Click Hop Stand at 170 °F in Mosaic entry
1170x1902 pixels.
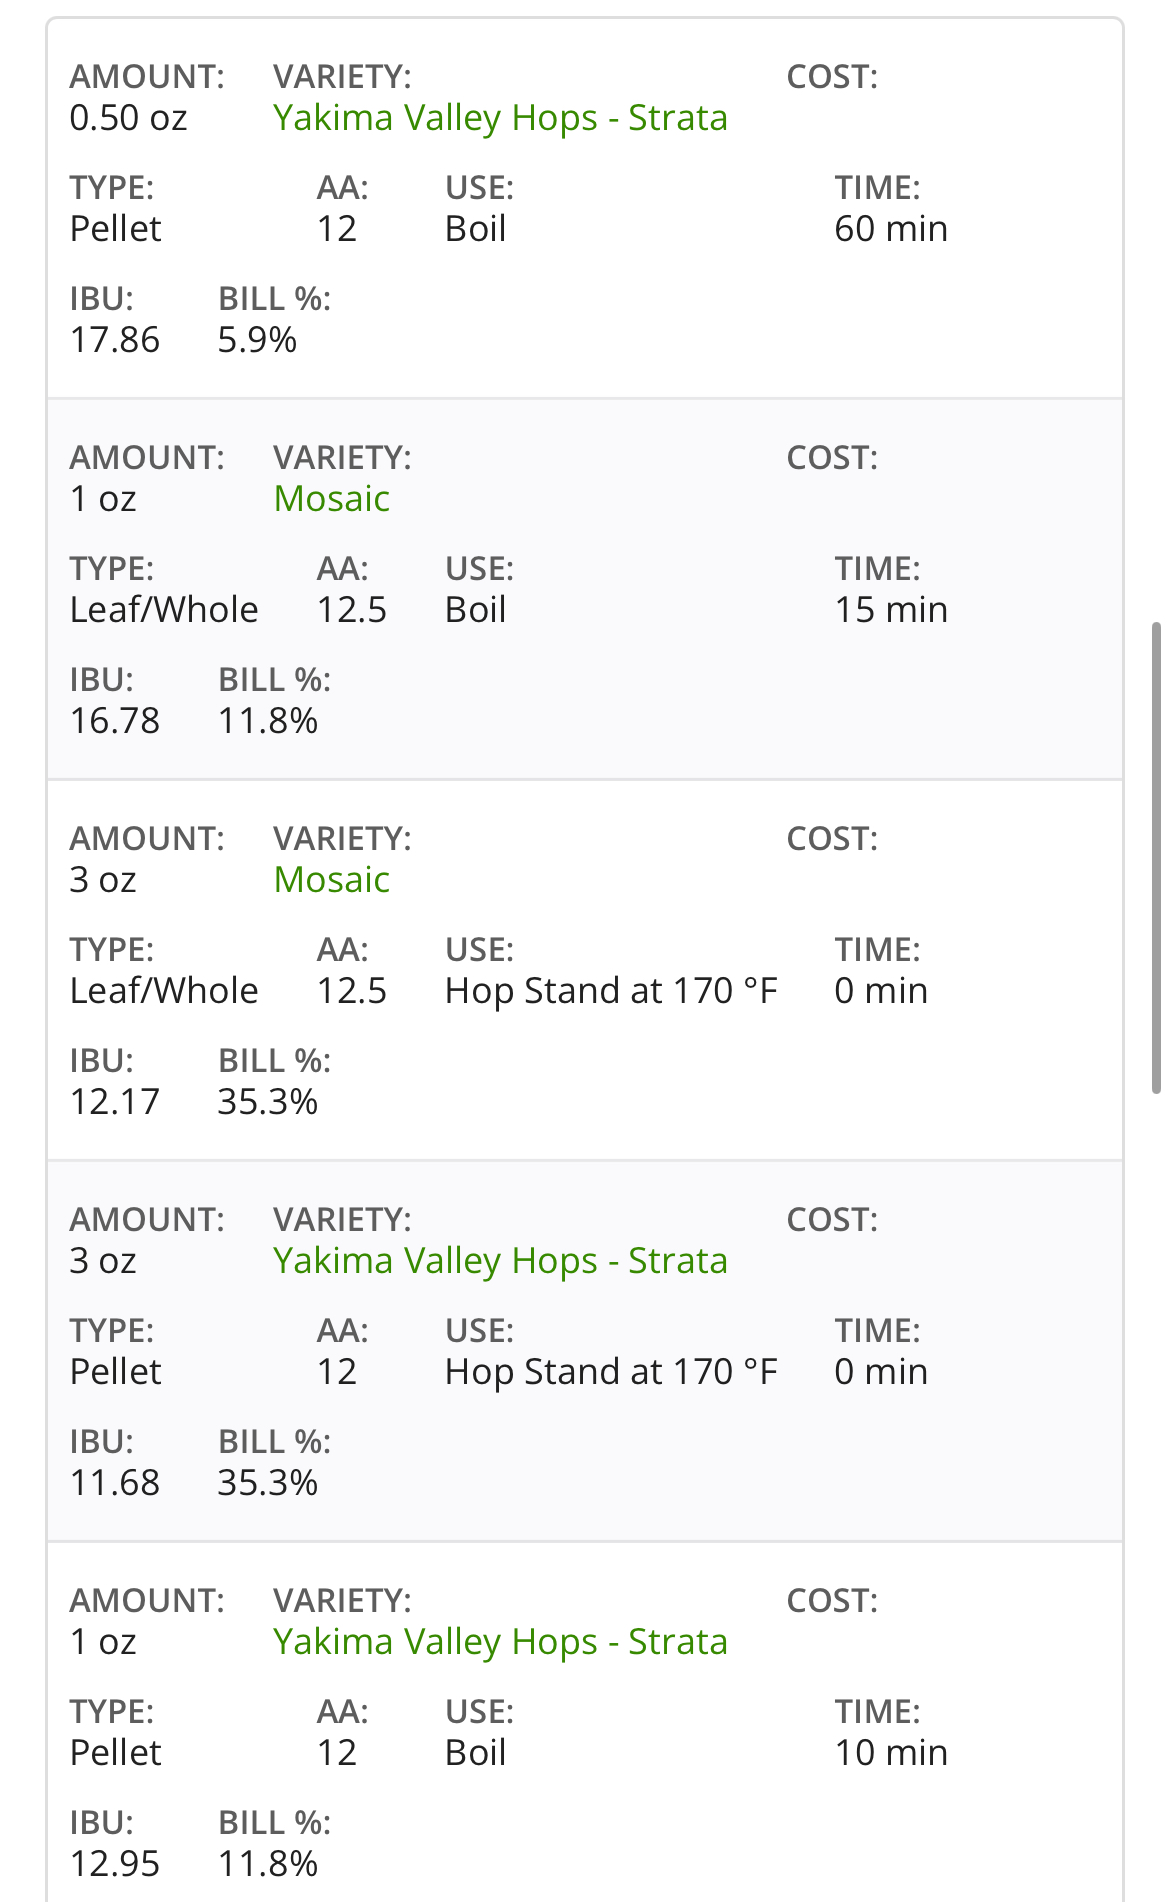click(x=611, y=991)
